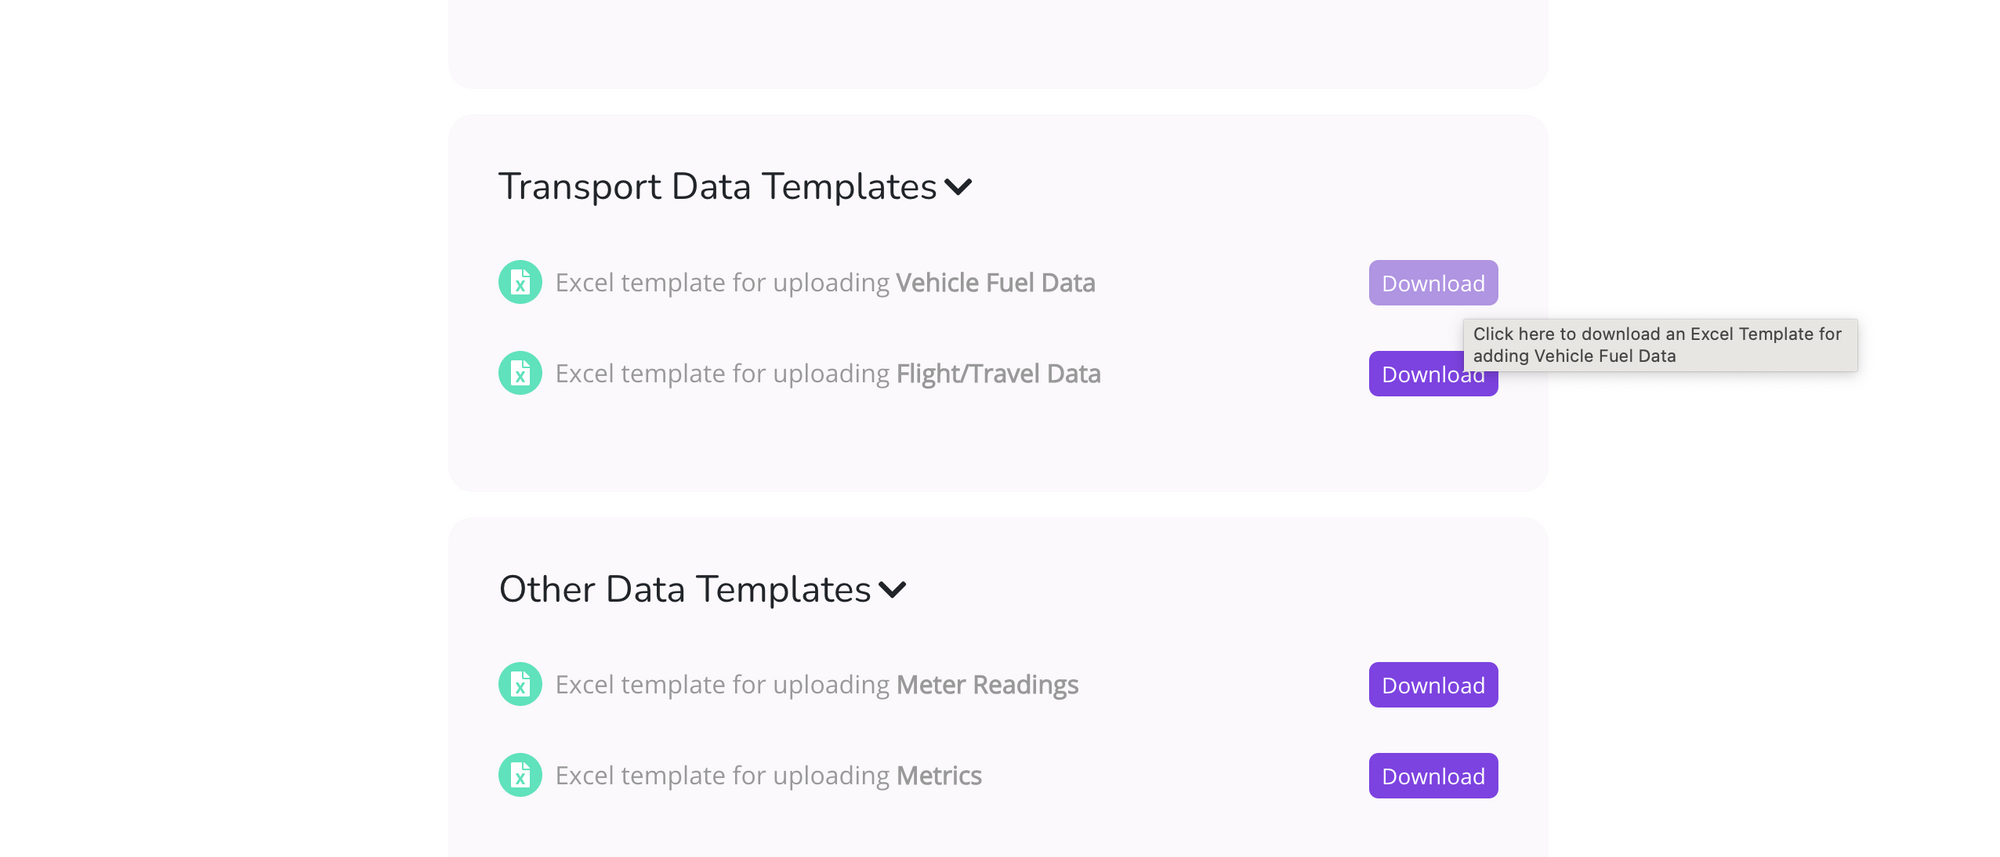Screen dimensions: 2000x857
Task: Click the green spreadsheet icon in Transport section top row
Action: click(519, 282)
